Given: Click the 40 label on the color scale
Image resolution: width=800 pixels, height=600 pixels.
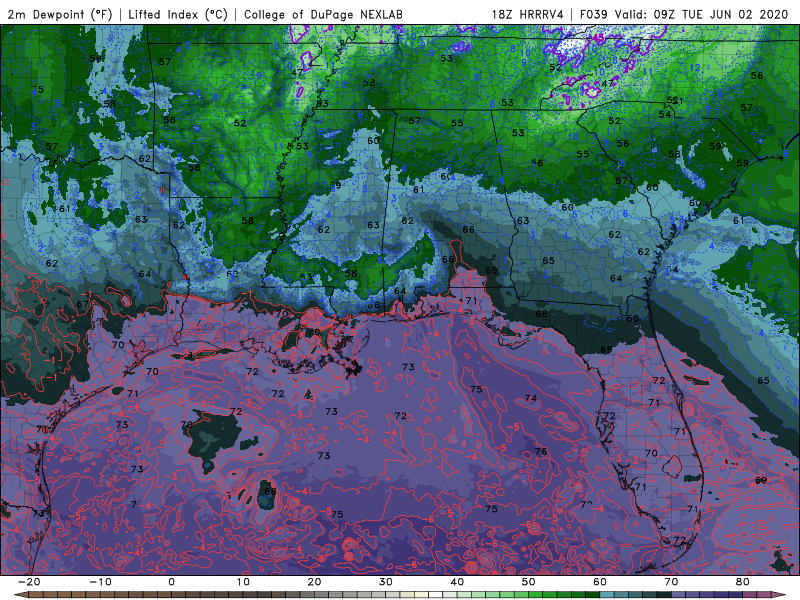Looking at the screenshot, I should pos(457,582).
